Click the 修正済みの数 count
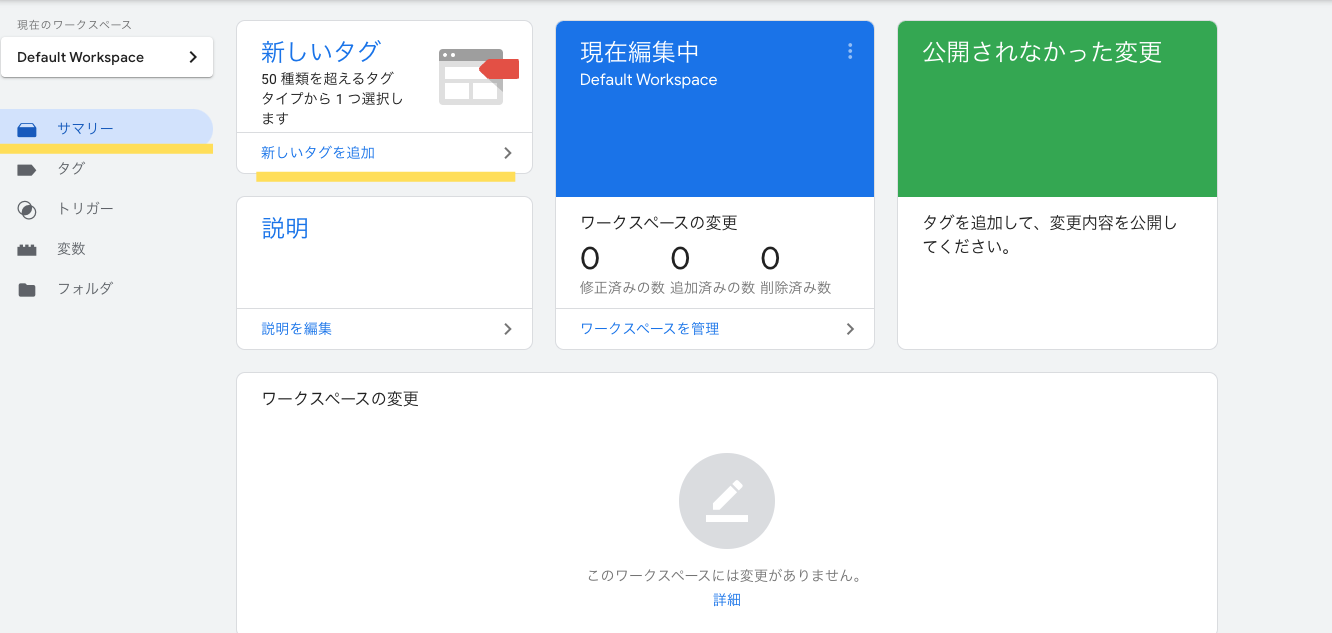Image resolution: width=1332 pixels, height=633 pixels. 590,259
